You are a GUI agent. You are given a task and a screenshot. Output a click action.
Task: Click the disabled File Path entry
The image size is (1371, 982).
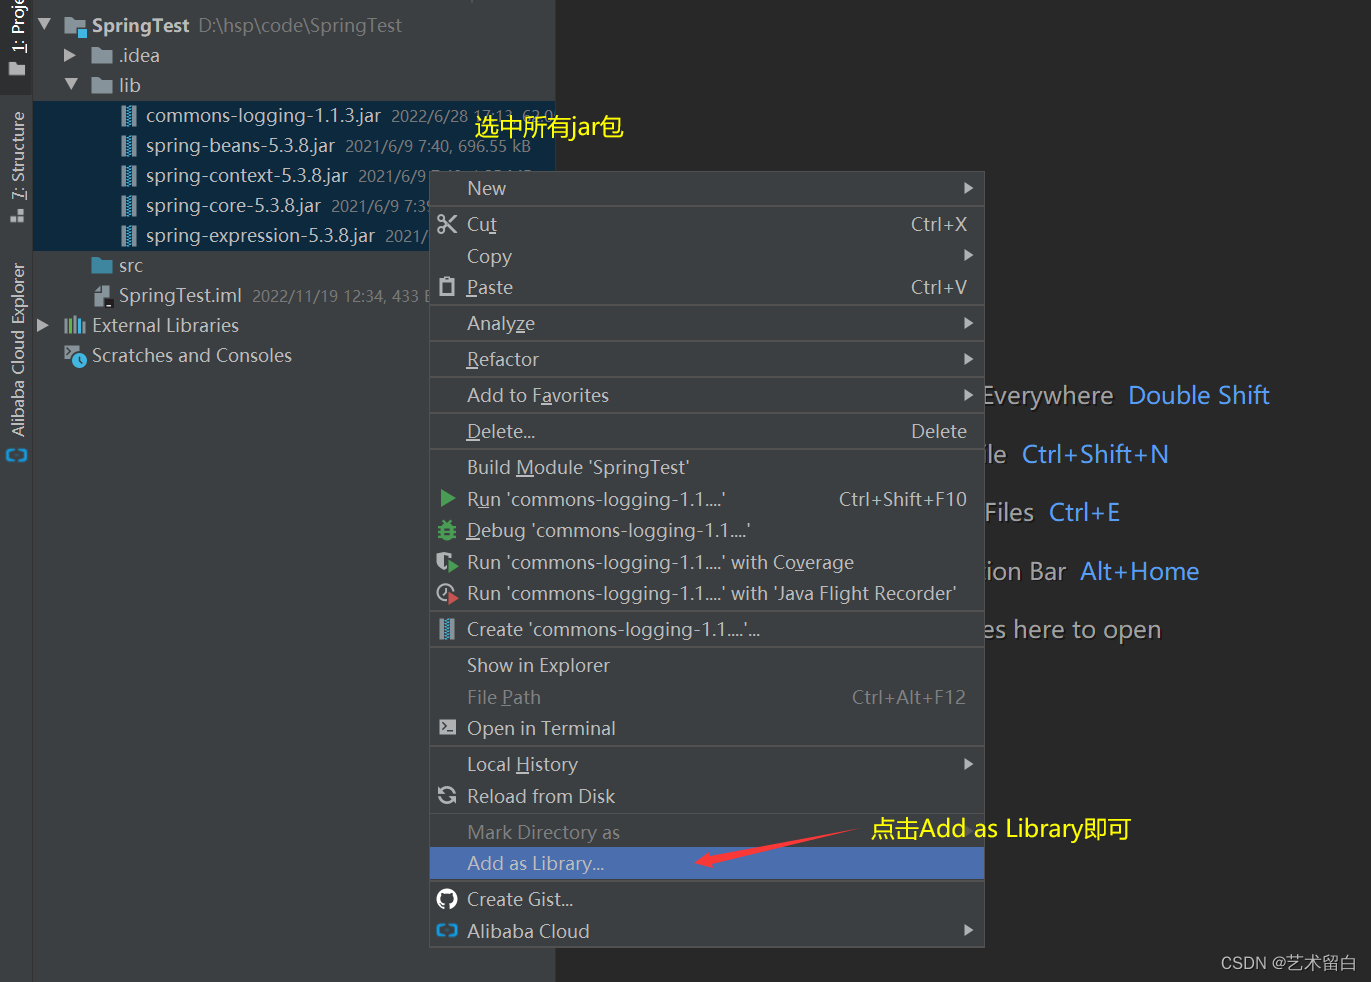pos(707,697)
